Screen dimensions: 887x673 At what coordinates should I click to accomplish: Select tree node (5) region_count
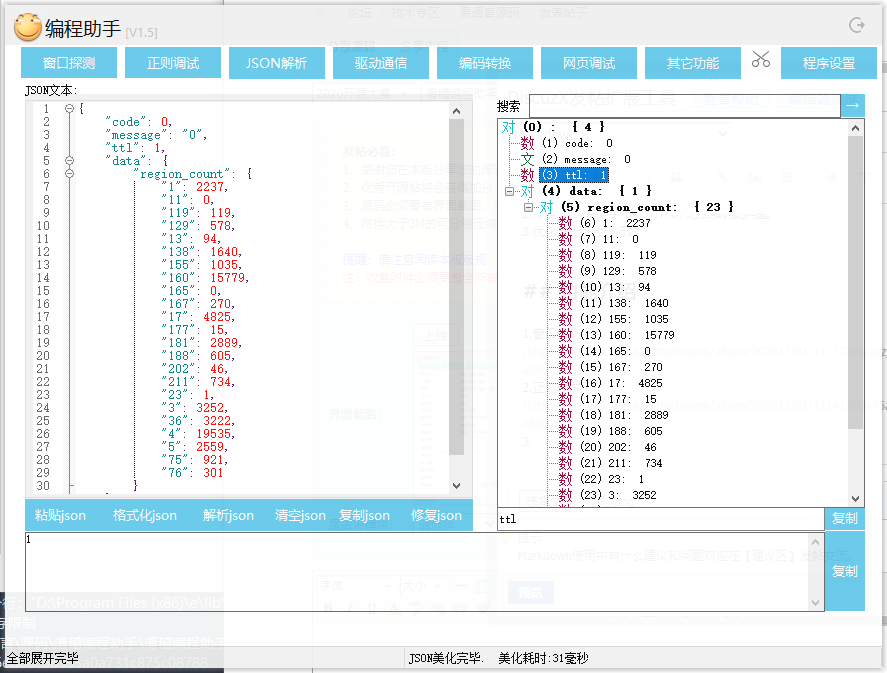647,207
